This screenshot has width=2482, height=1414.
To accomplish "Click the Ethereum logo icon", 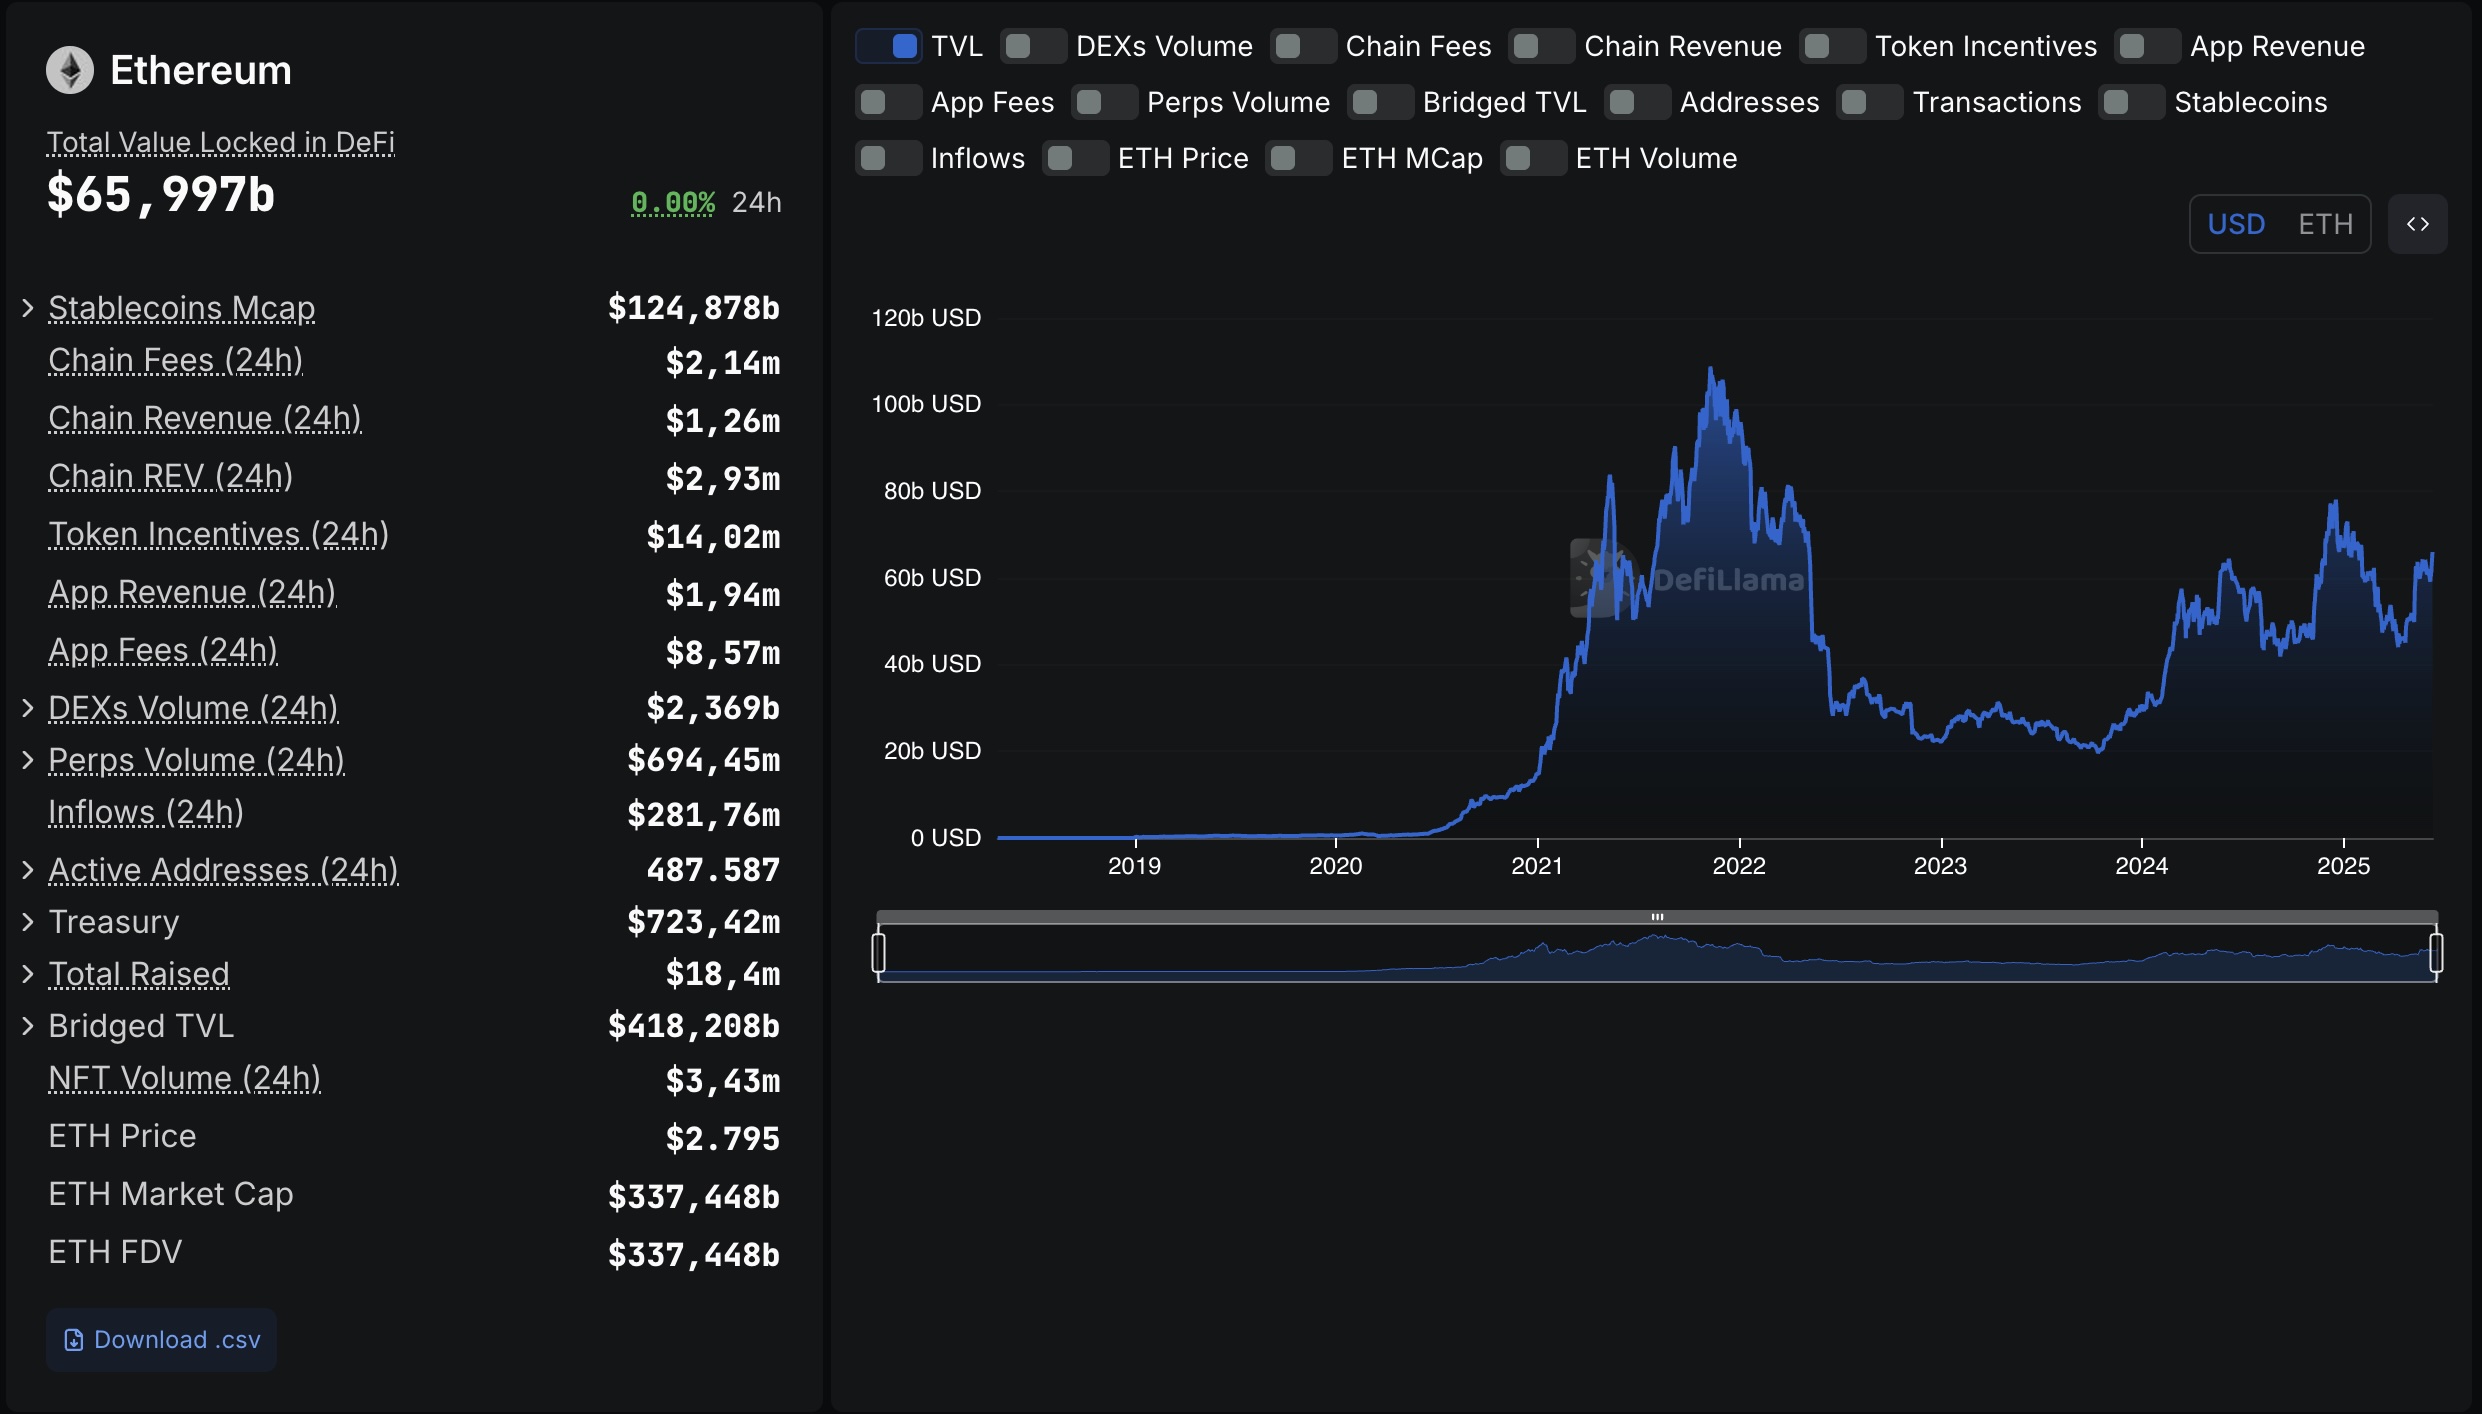I will (x=70, y=70).
